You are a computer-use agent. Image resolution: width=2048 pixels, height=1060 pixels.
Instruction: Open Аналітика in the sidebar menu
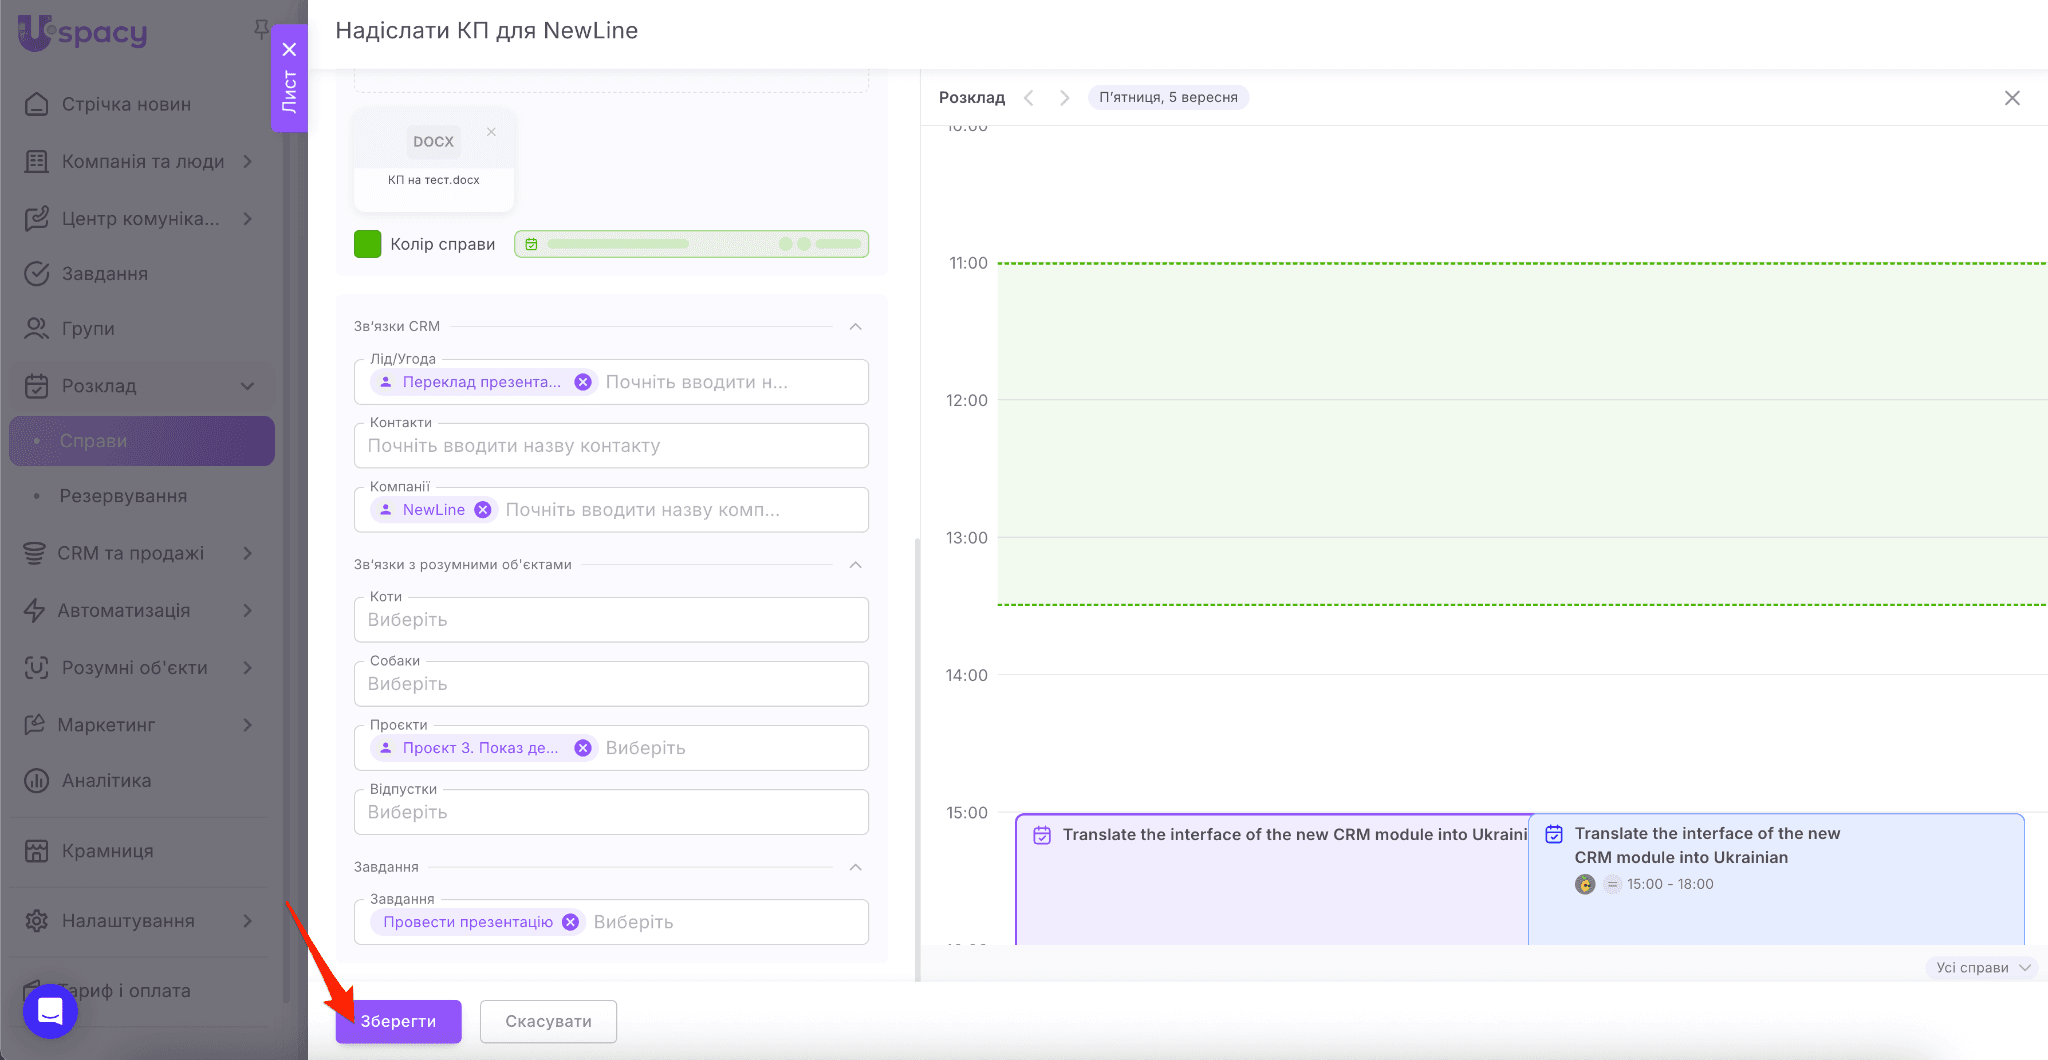pyautogui.click(x=106, y=781)
